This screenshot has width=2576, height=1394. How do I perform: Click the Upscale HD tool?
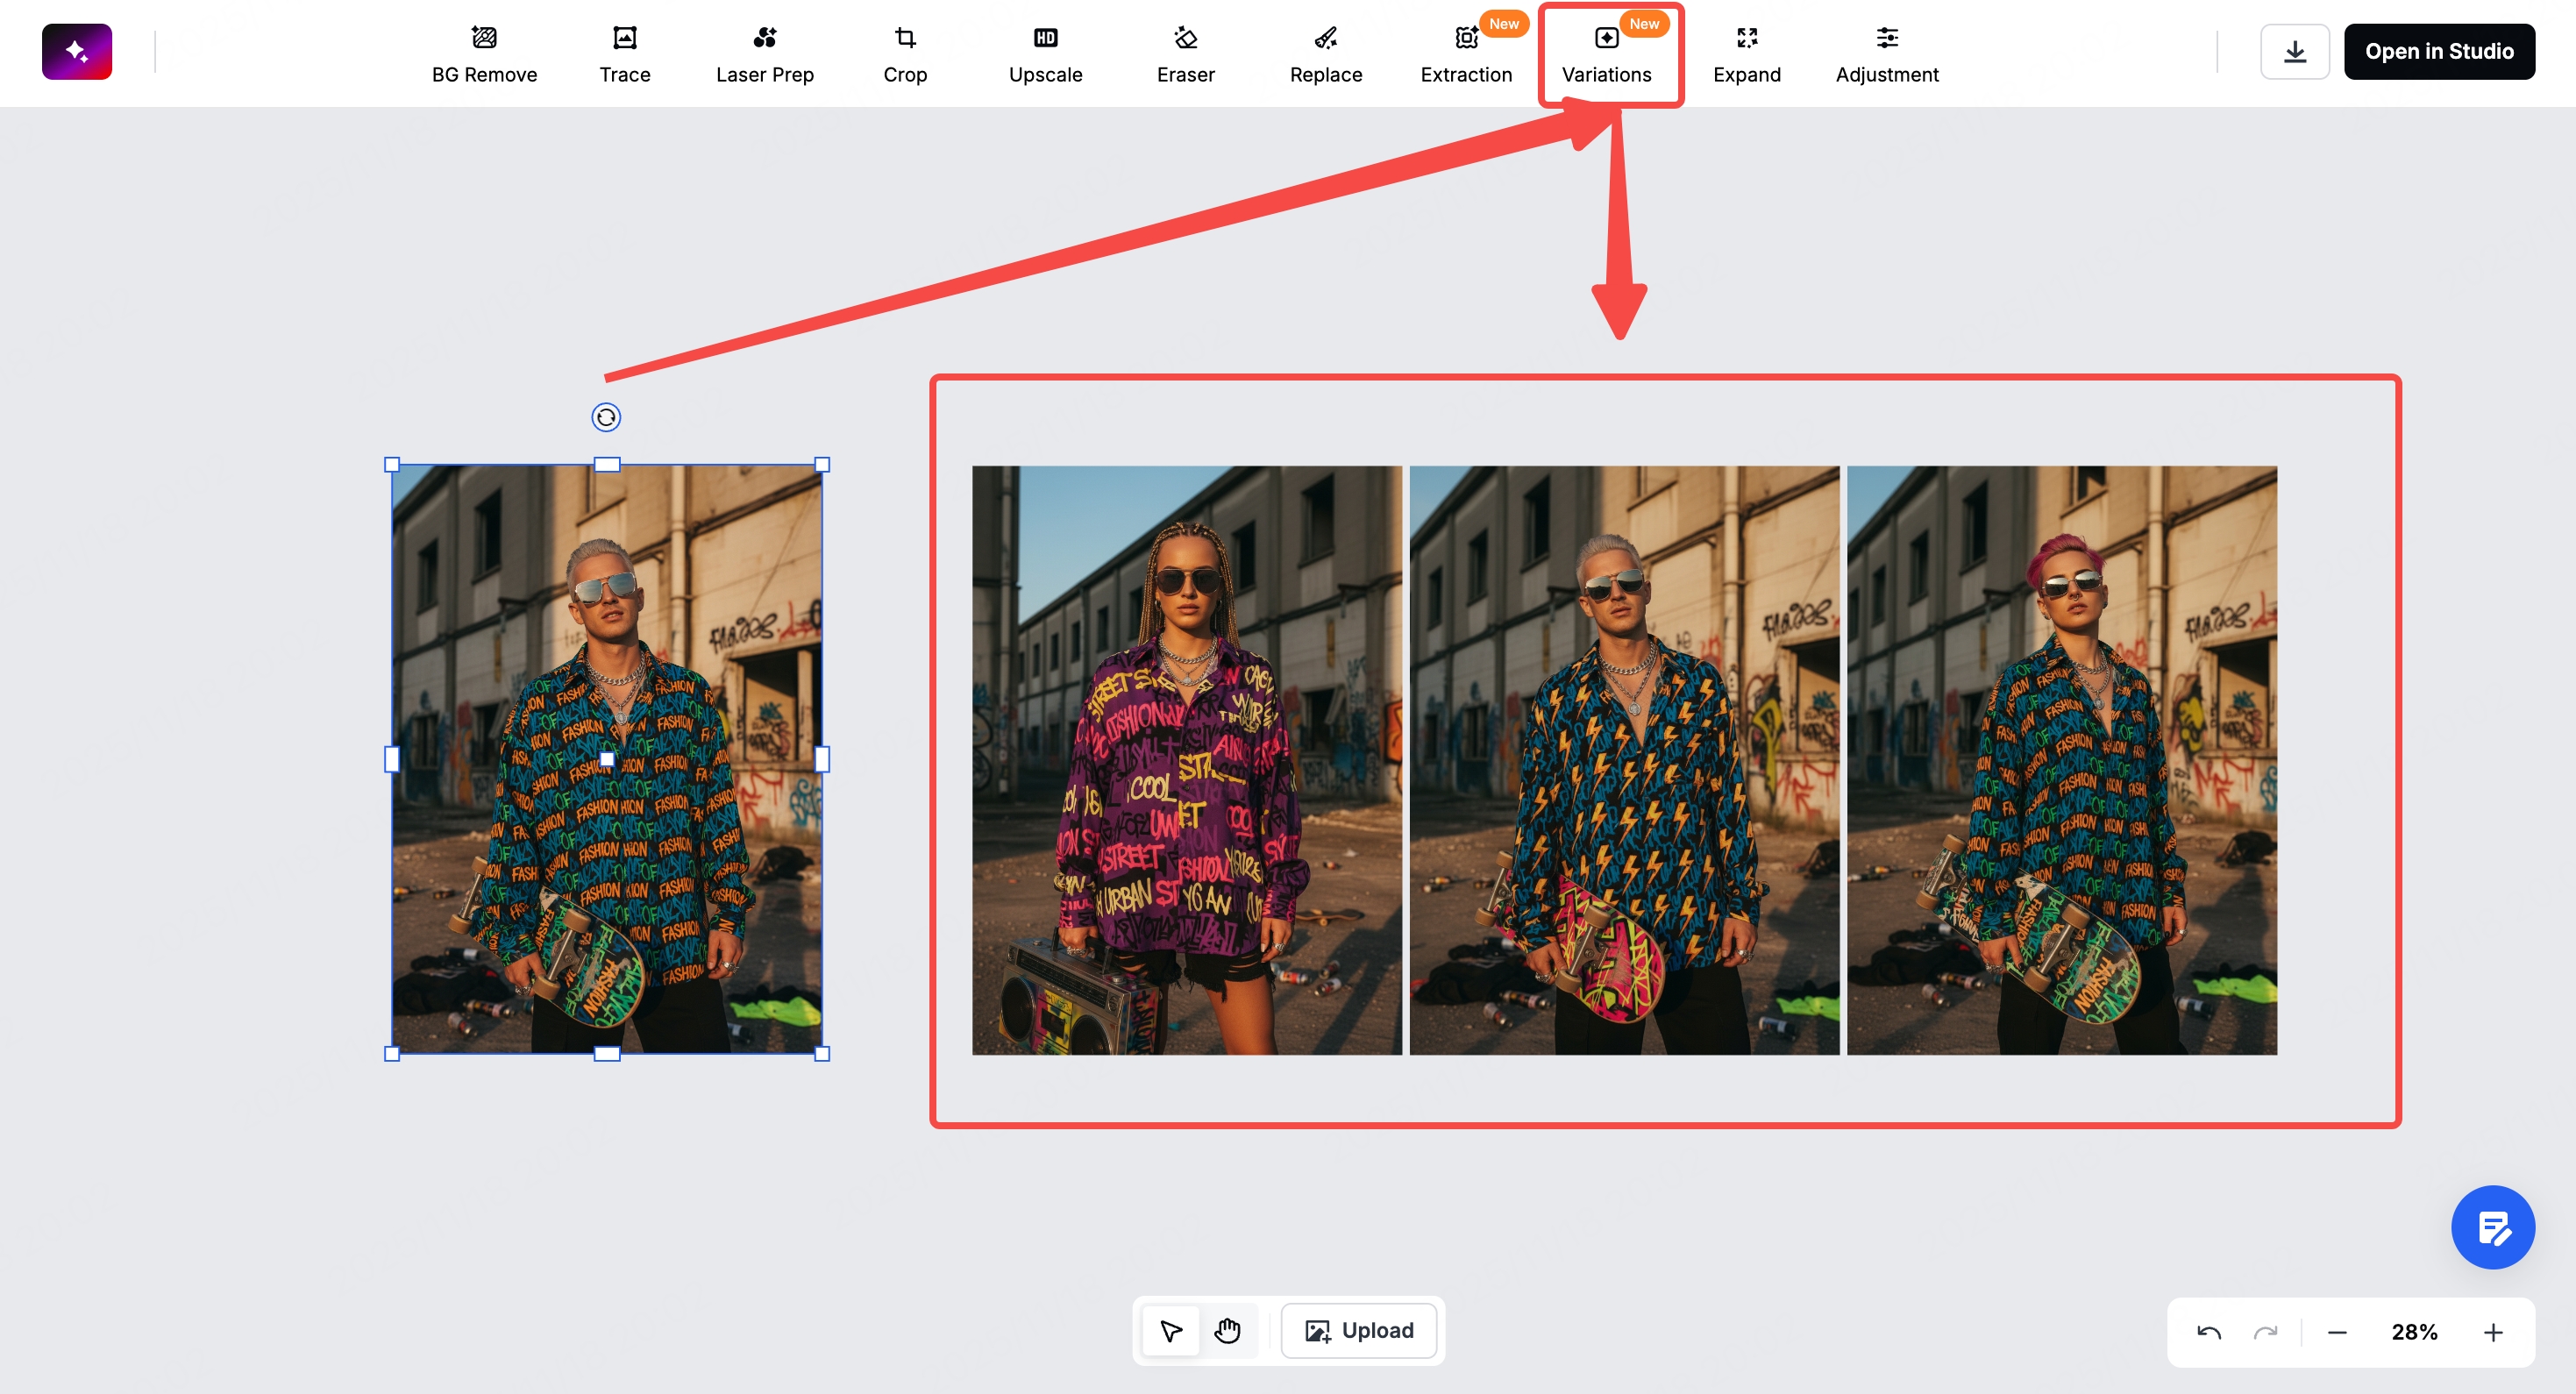tap(1045, 54)
